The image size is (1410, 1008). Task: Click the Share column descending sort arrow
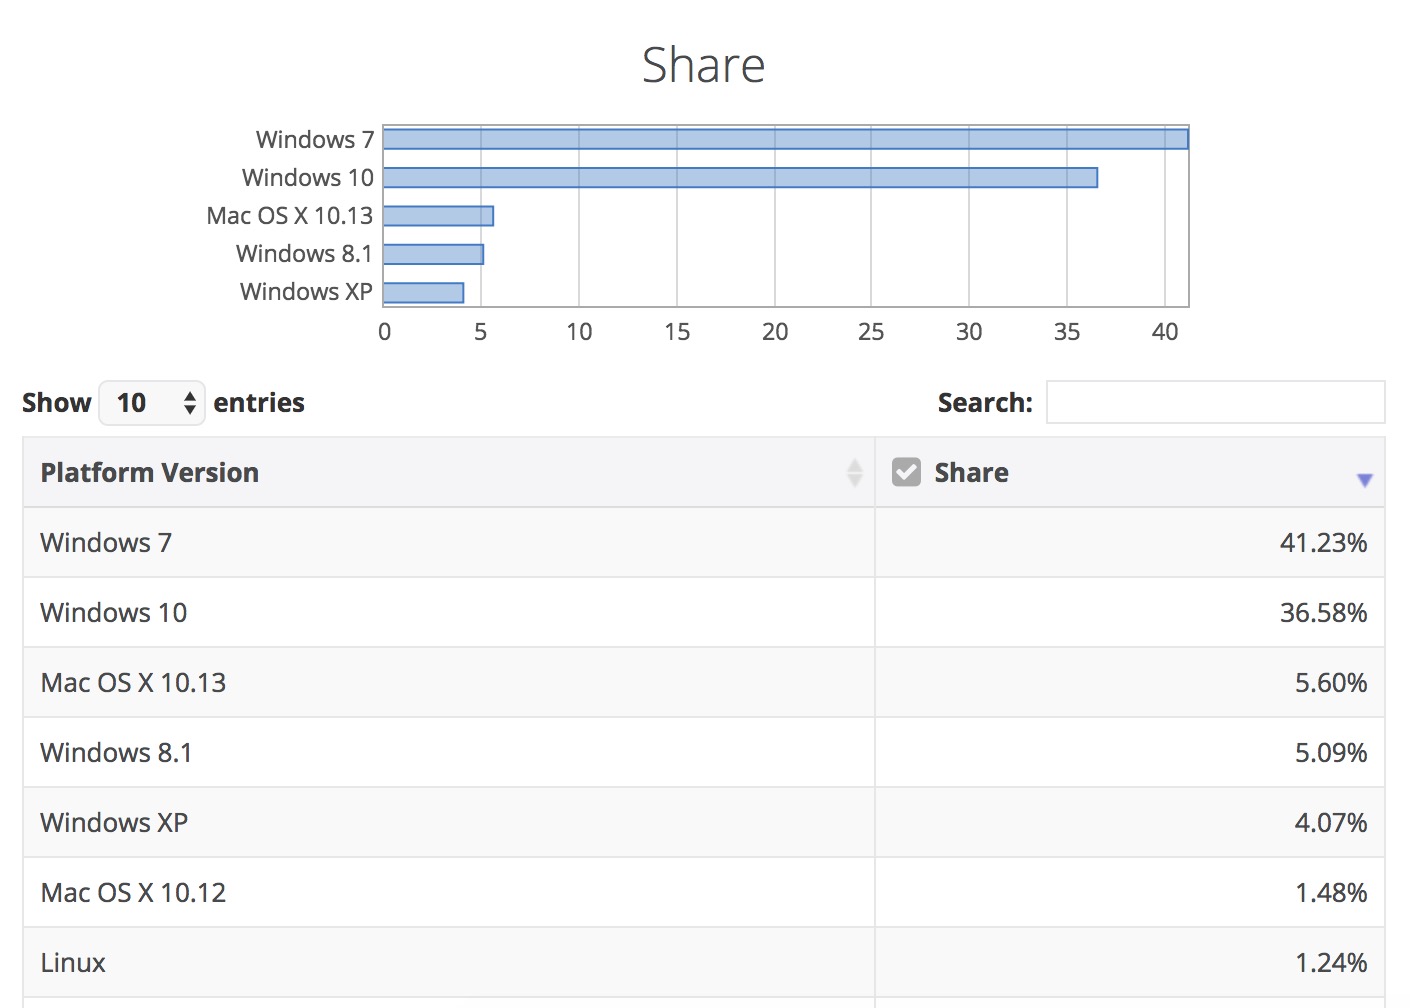pyautogui.click(x=1364, y=480)
